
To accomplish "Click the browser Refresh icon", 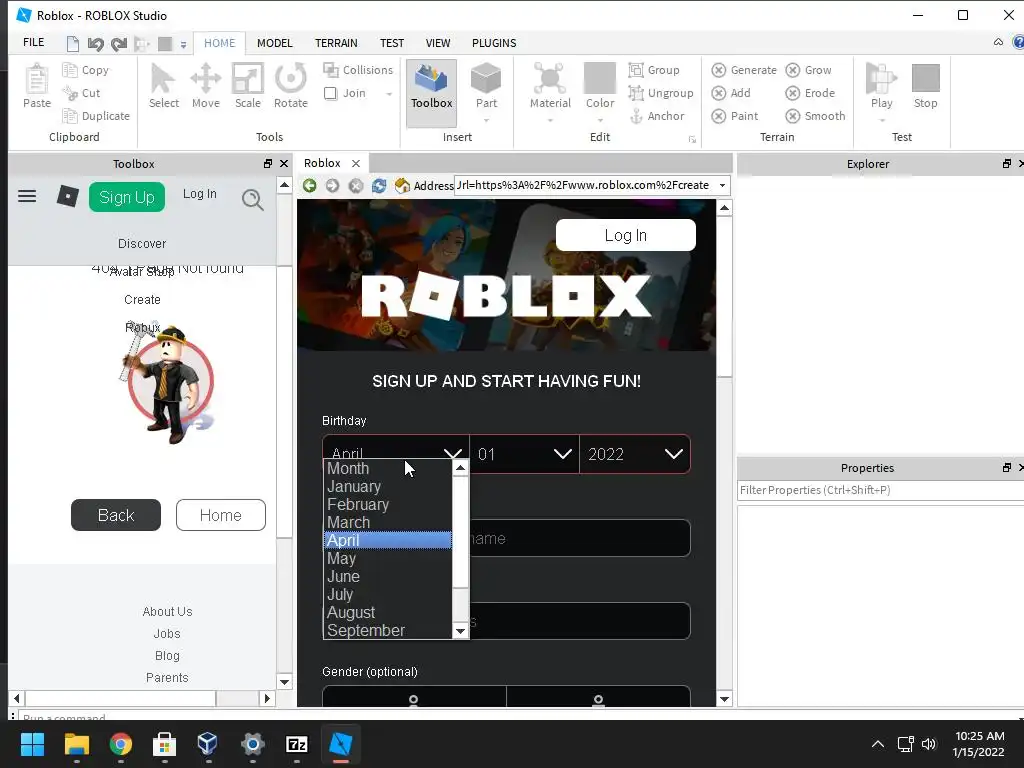I will pyautogui.click(x=379, y=185).
